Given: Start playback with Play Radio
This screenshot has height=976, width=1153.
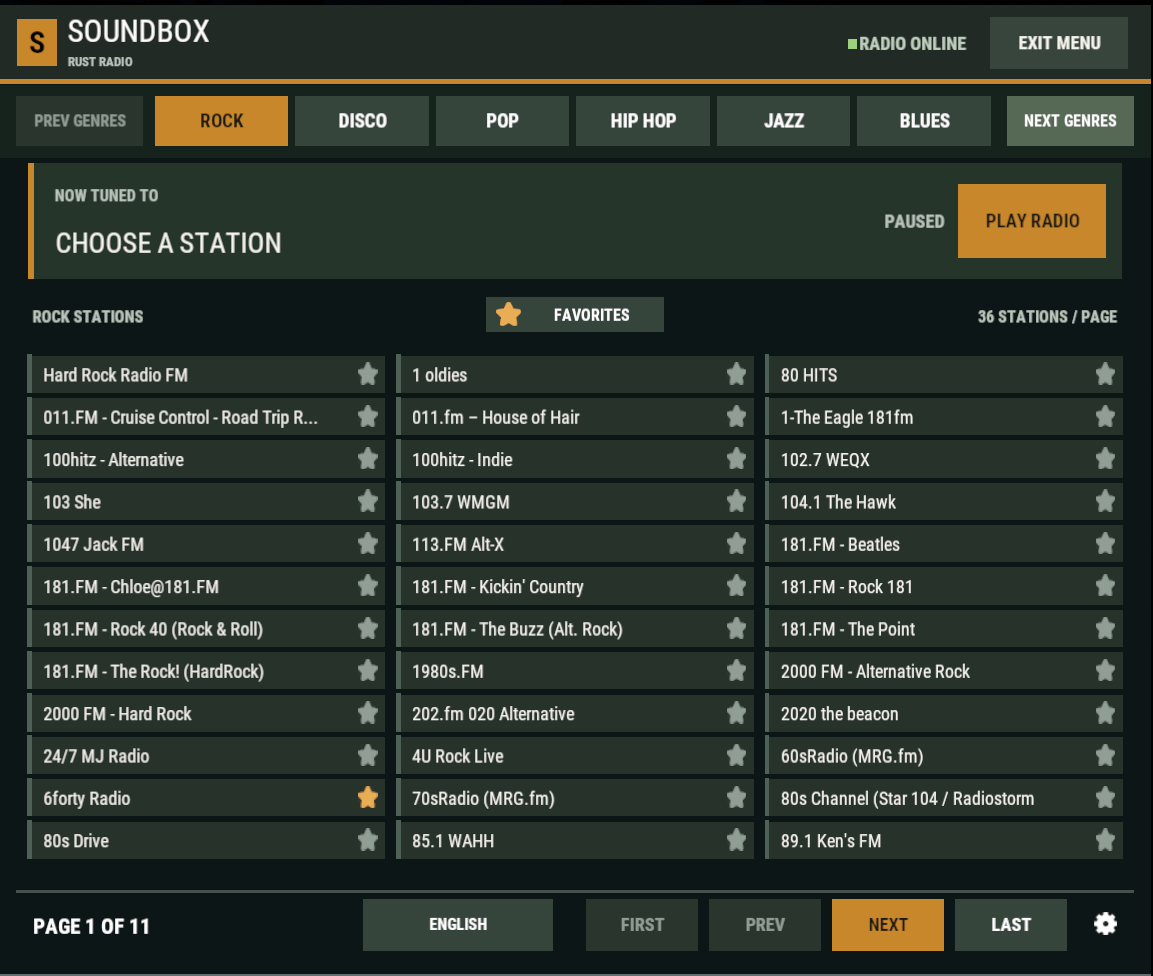Looking at the screenshot, I should coord(1032,221).
